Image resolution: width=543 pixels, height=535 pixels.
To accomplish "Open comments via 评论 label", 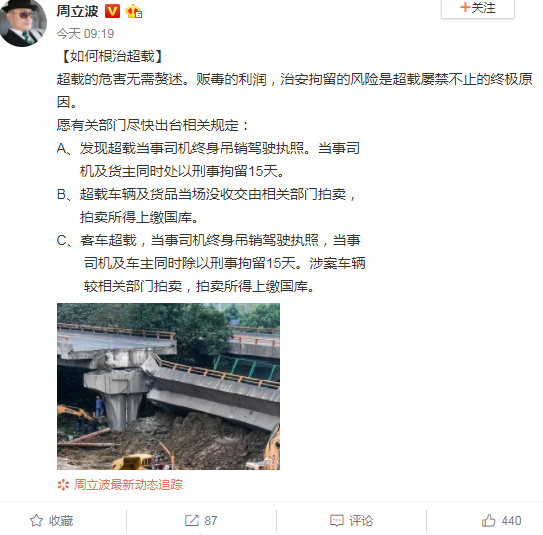I will (361, 520).
